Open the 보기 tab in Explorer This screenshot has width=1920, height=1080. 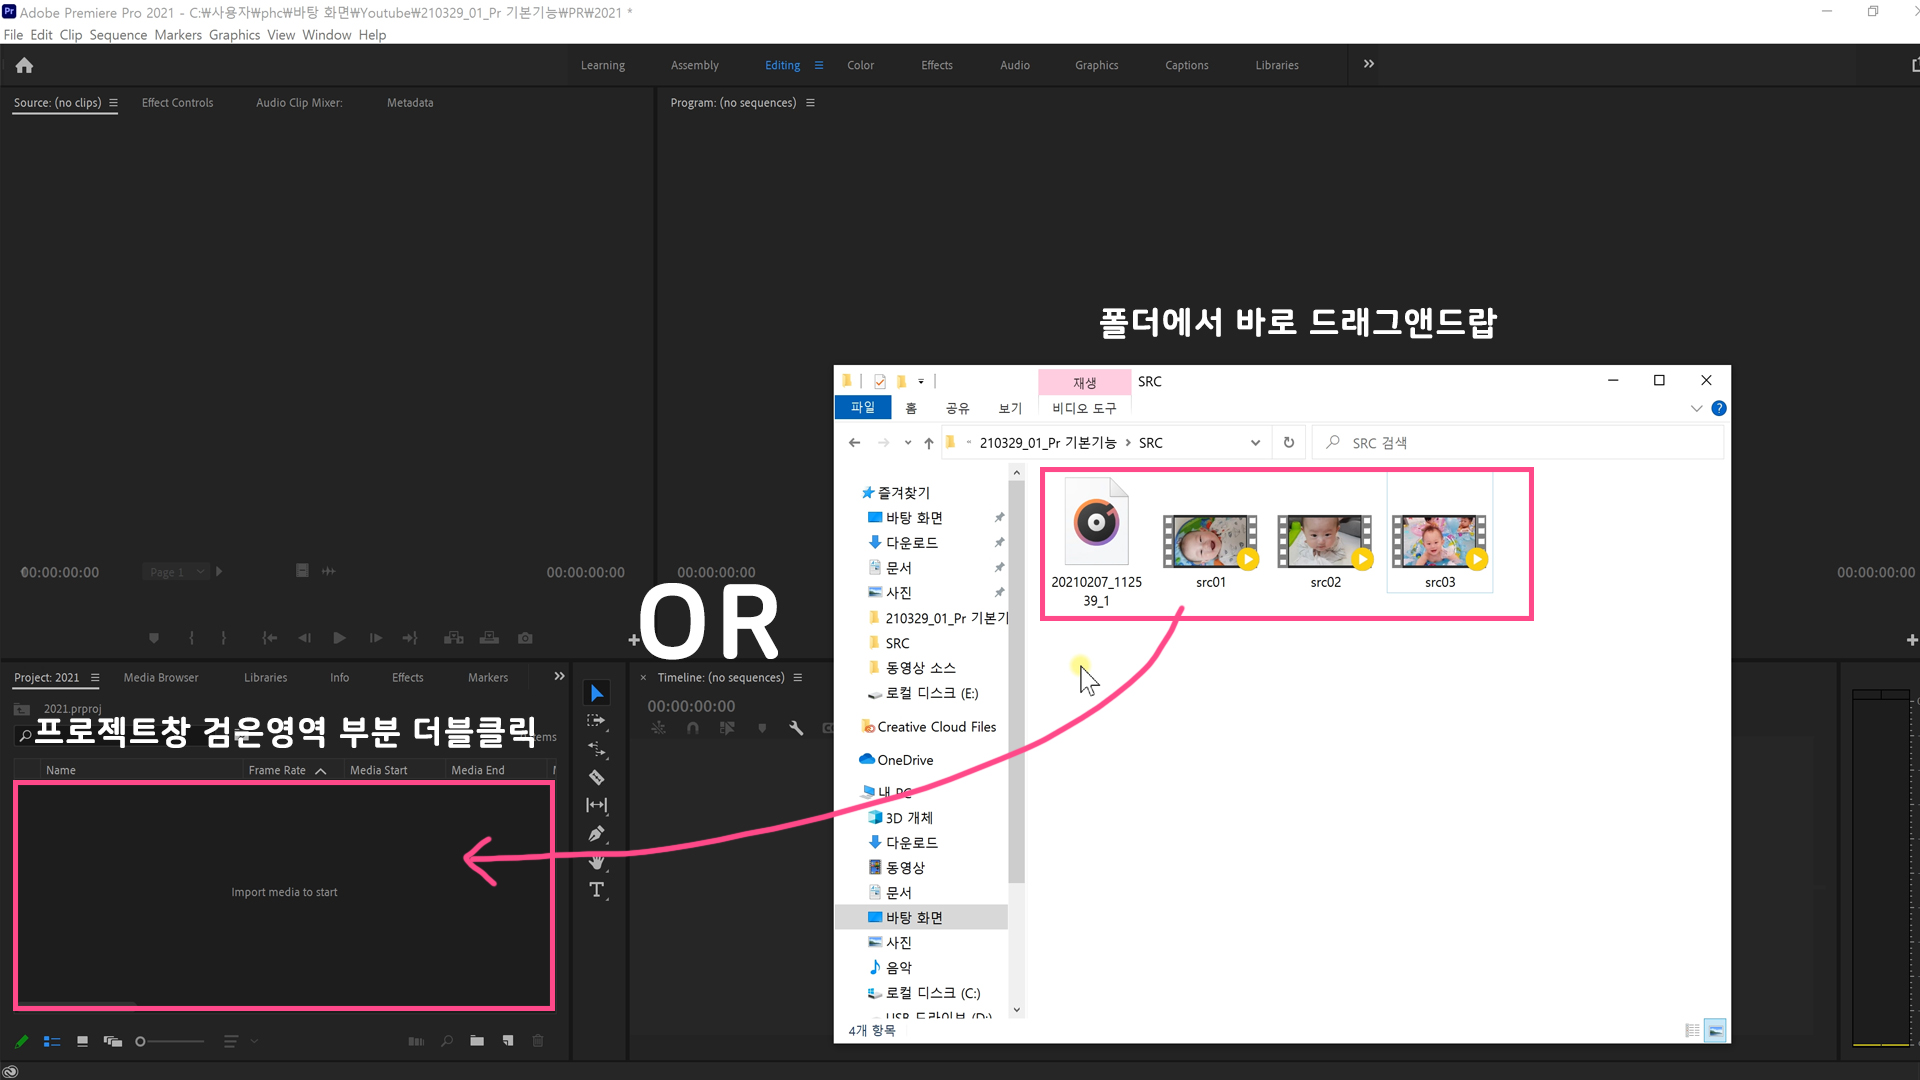[x=1010, y=408]
